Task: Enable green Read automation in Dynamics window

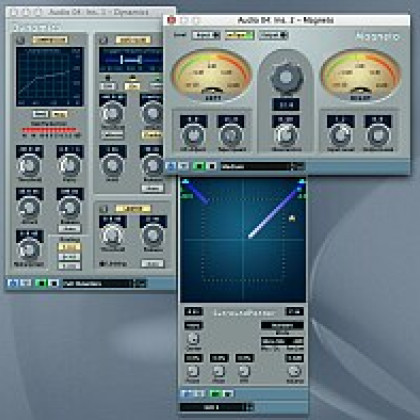Action: pyautogui.click(x=41, y=283)
